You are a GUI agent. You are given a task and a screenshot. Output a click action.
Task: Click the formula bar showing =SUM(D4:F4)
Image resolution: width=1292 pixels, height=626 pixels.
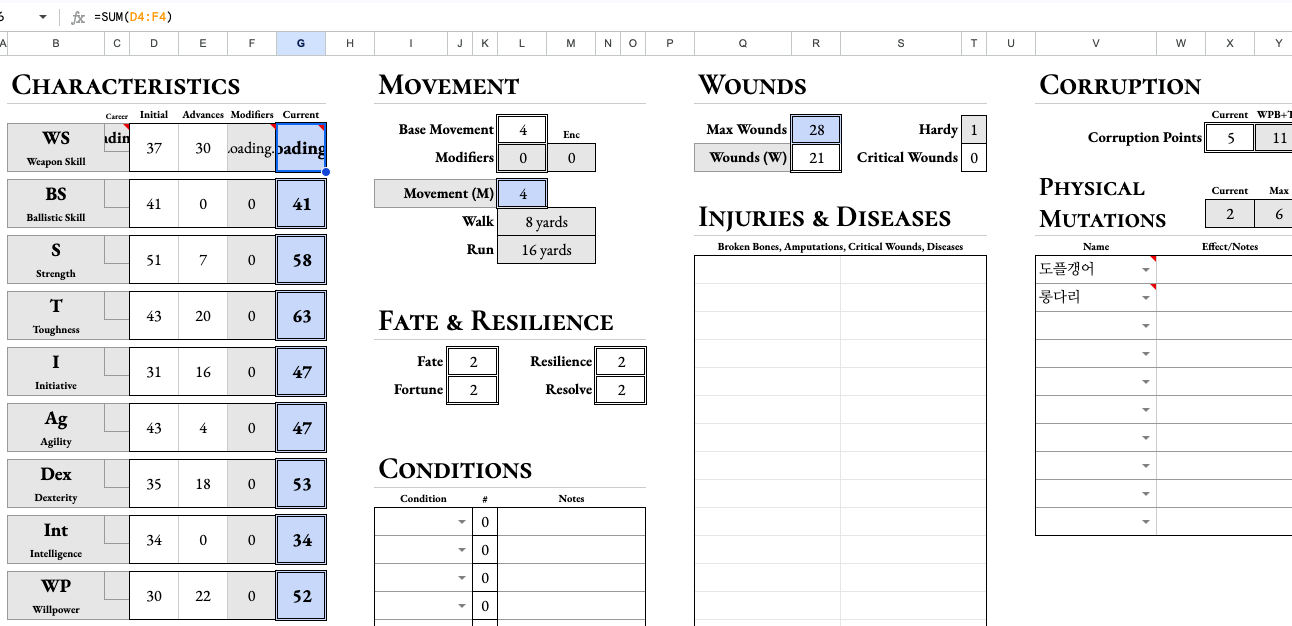(x=600, y=17)
